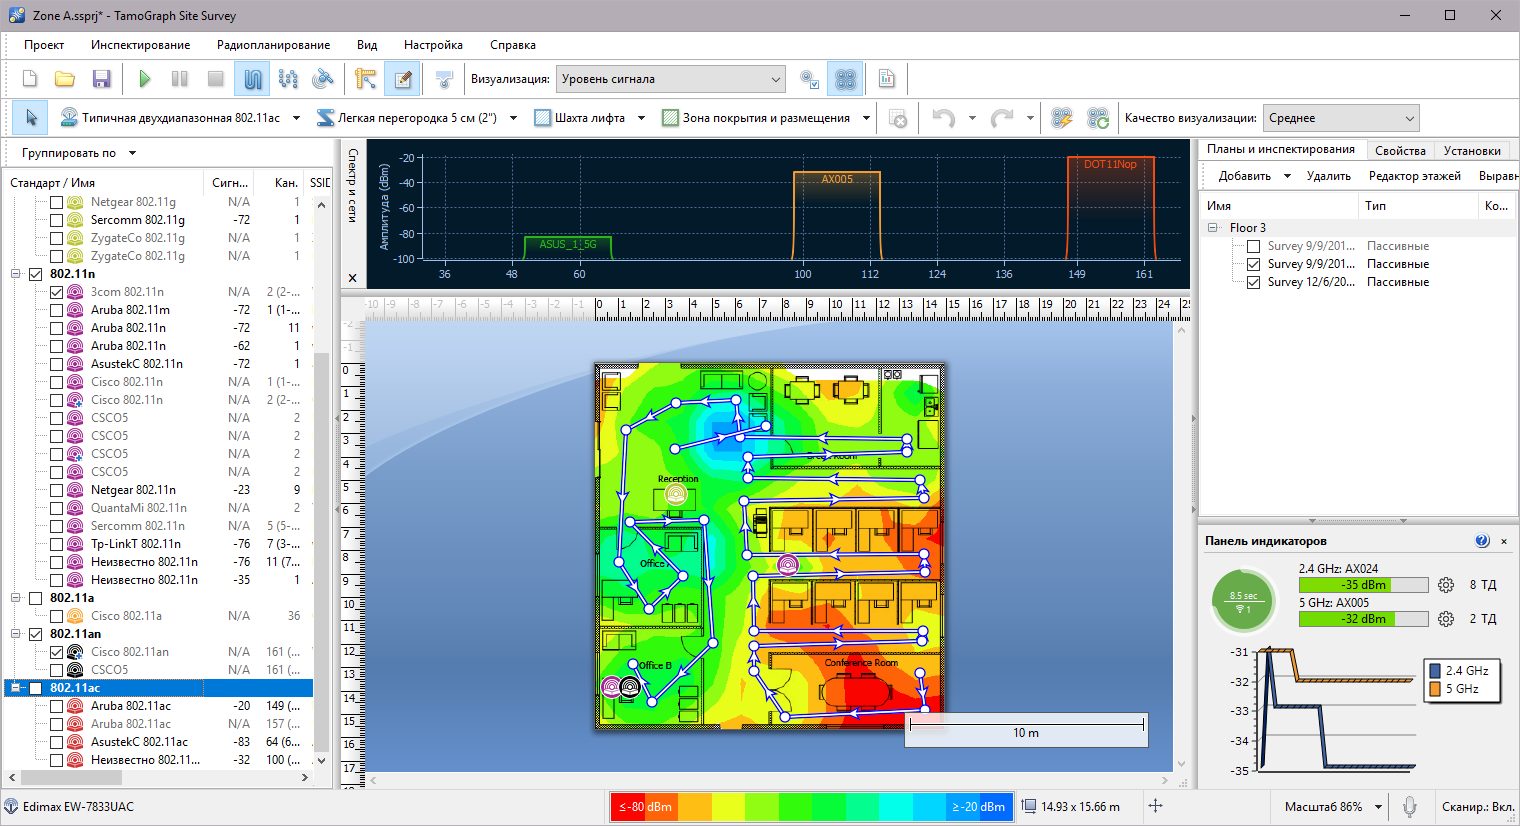The height and width of the screenshot is (826, 1520).
Task: Open the Визуализация dropdown showing Уровень сигнала
Action: click(x=671, y=79)
